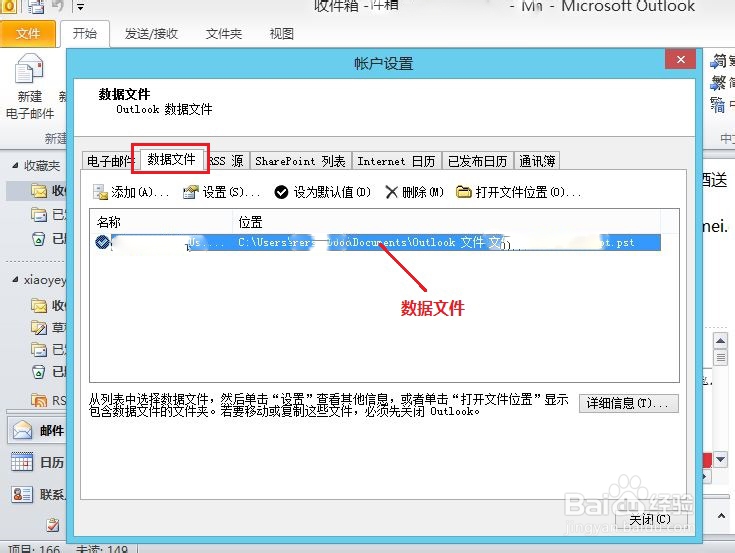Select drafts folder under xiaoyey account
The image size is (735, 553).
(x=47, y=327)
